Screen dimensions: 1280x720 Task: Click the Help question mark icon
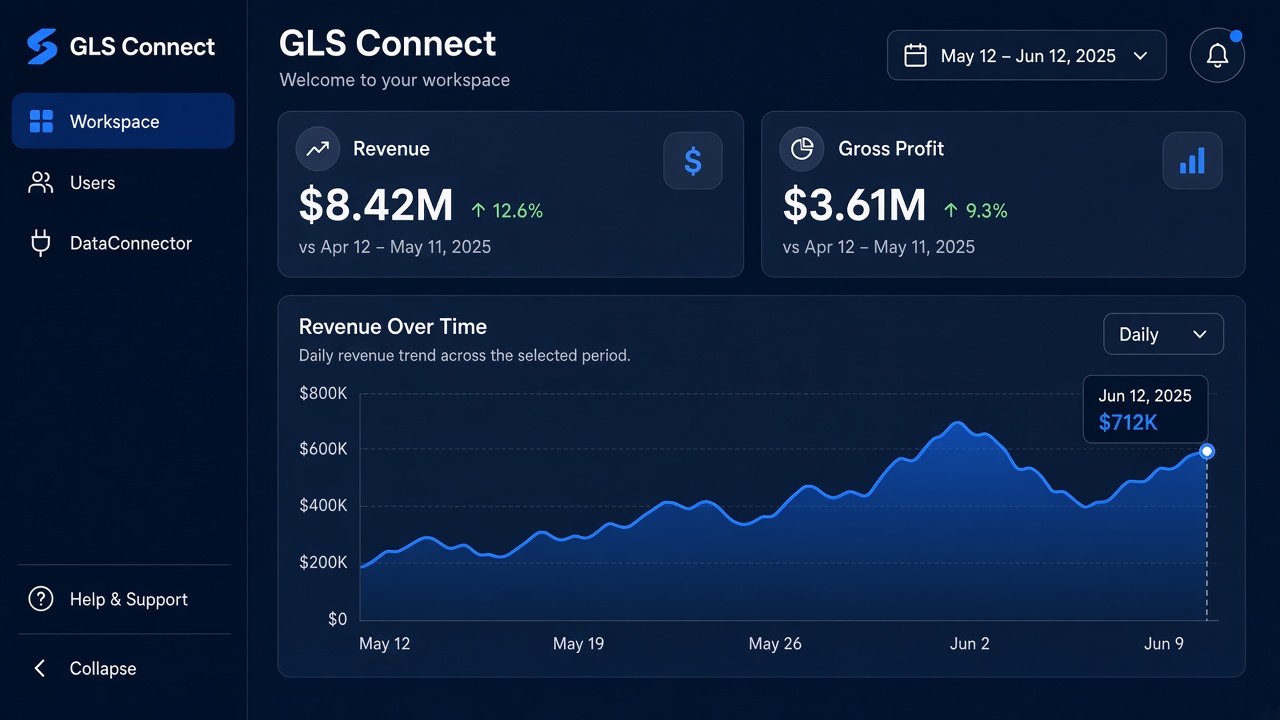click(x=41, y=599)
